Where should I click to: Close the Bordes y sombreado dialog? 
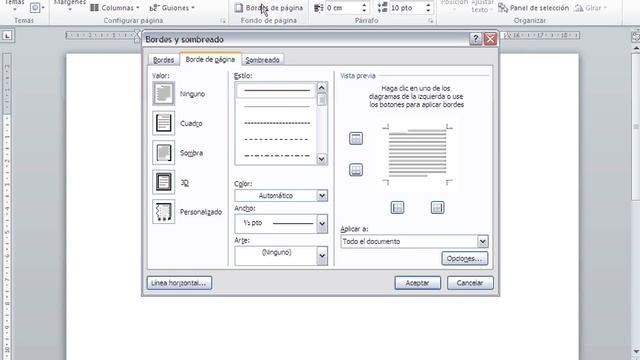pyautogui.click(x=490, y=39)
